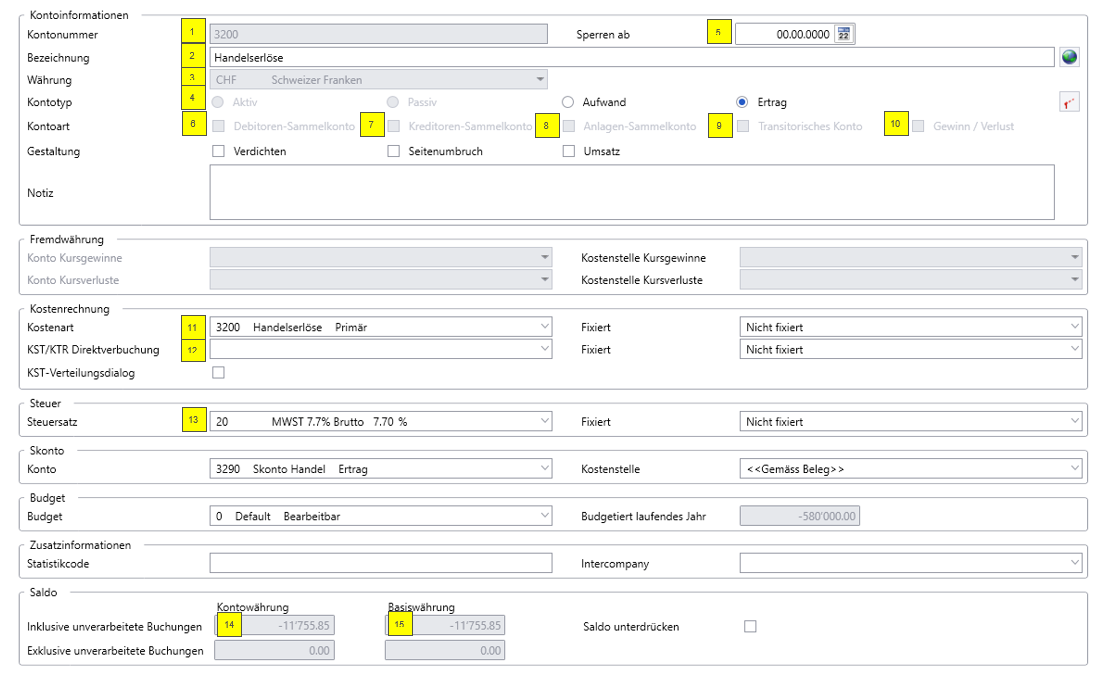The image size is (1099, 682).
Task: Select the Aufwand radio button
Action: pos(568,102)
